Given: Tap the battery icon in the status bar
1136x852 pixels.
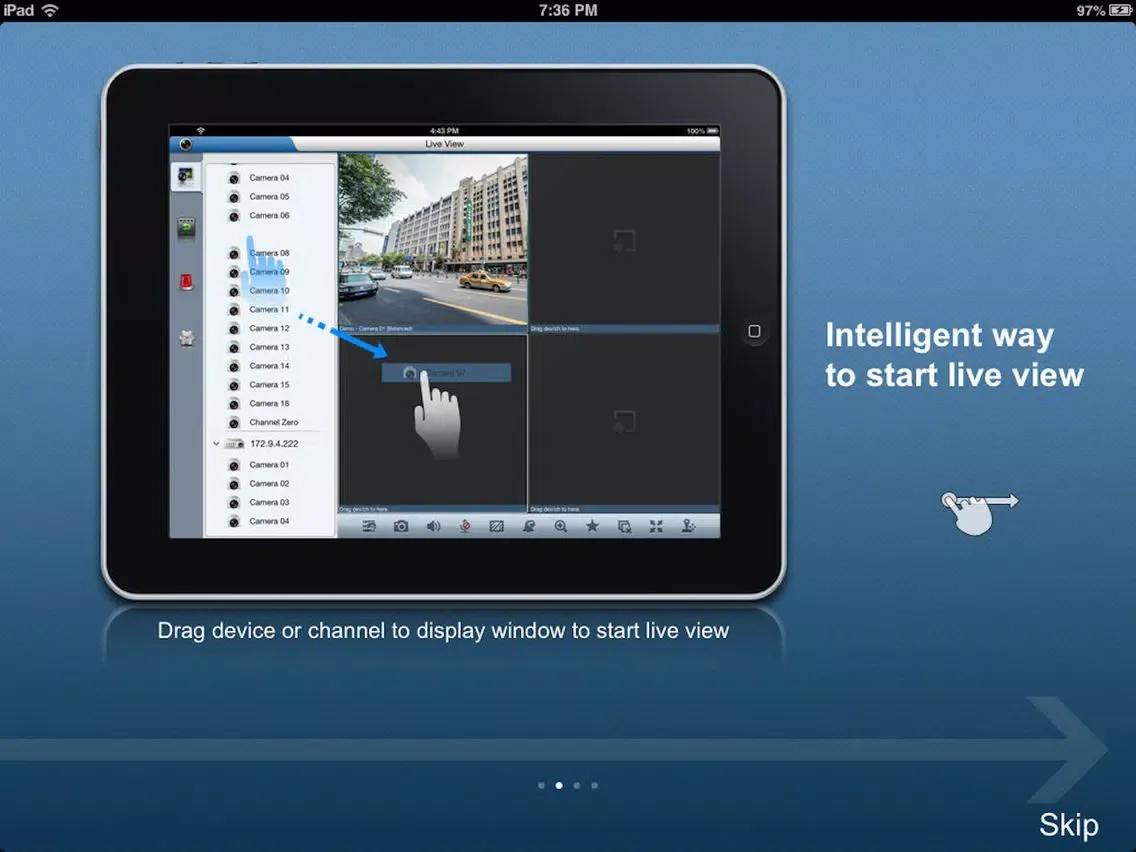Looking at the screenshot, I should coord(1120,10).
